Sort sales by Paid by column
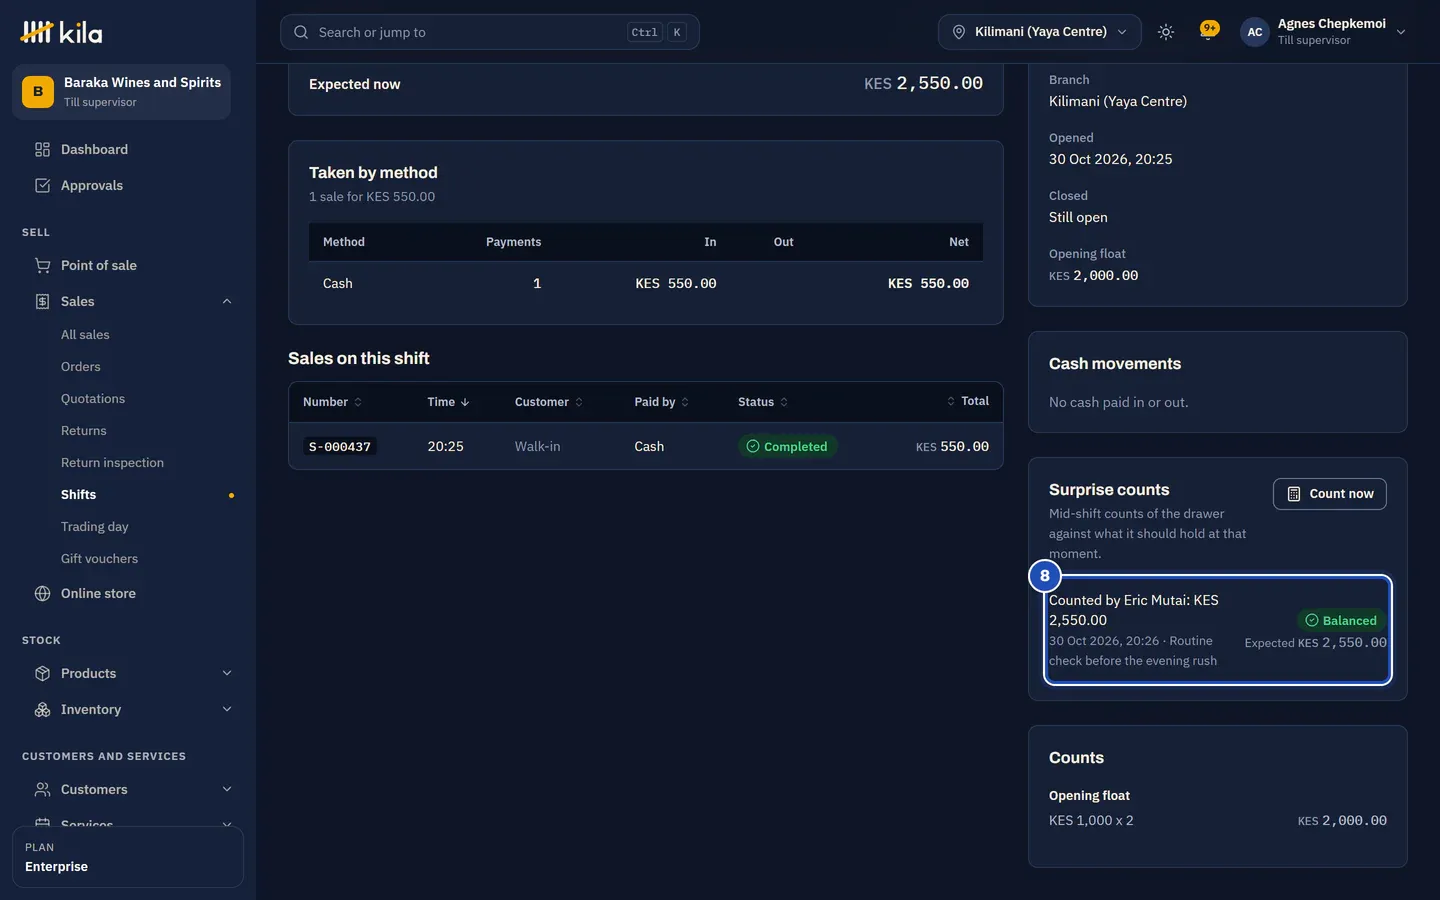 click(x=662, y=402)
